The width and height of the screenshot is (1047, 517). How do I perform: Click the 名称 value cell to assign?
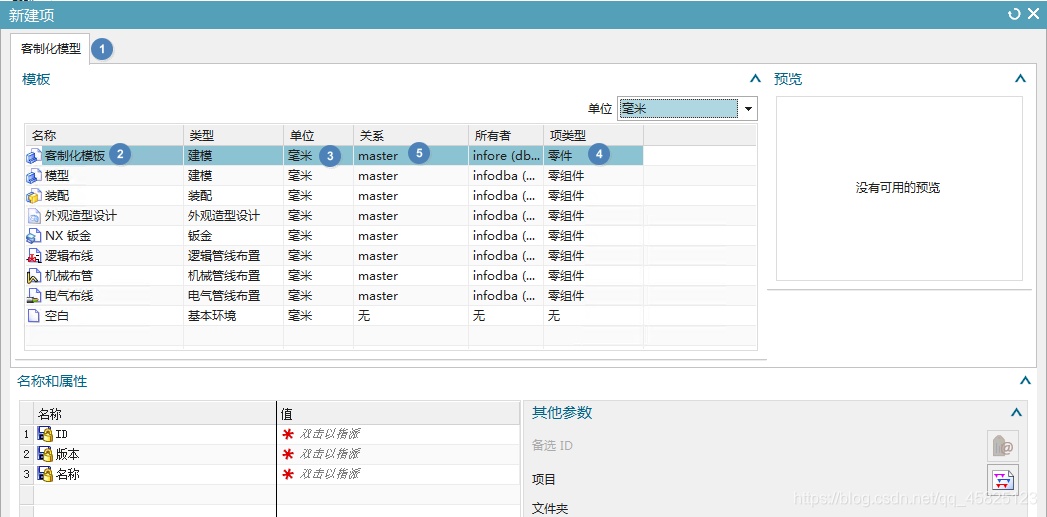tap(399, 474)
